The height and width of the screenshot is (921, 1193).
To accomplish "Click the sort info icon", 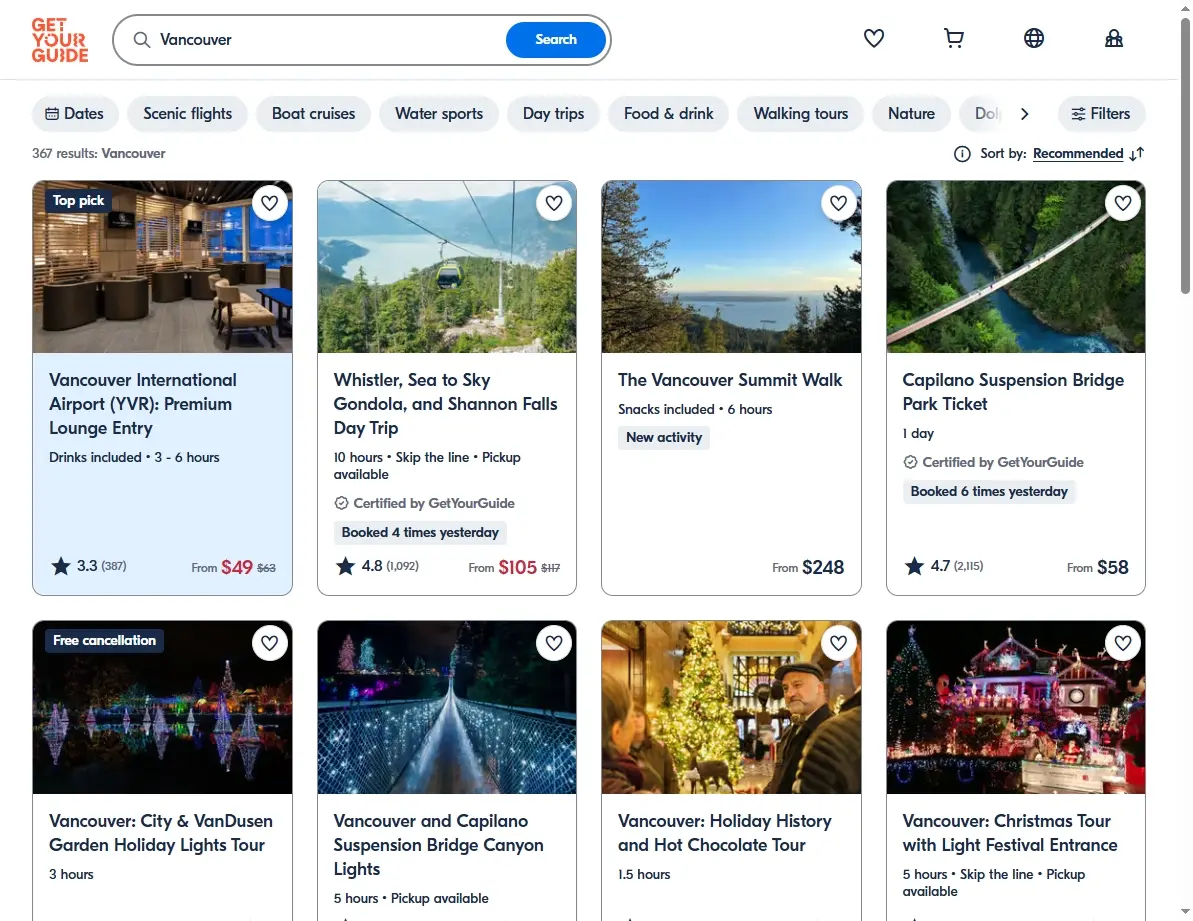I will coord(962,154).
